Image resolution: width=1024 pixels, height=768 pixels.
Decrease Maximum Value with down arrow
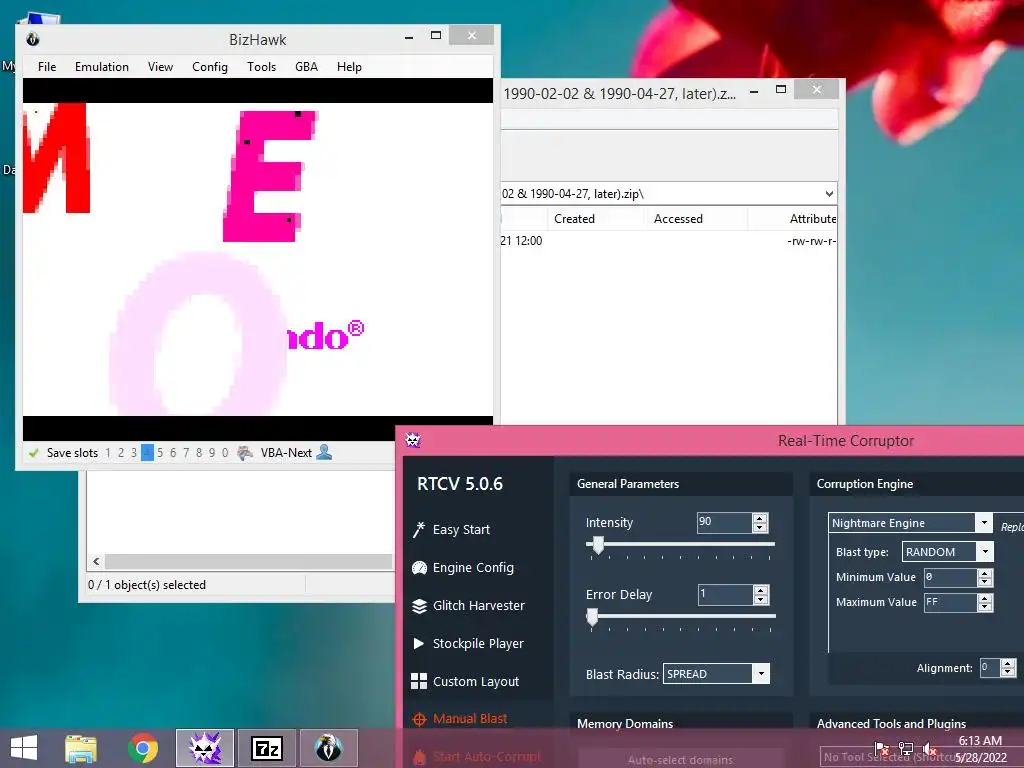[x=985, y=607]
